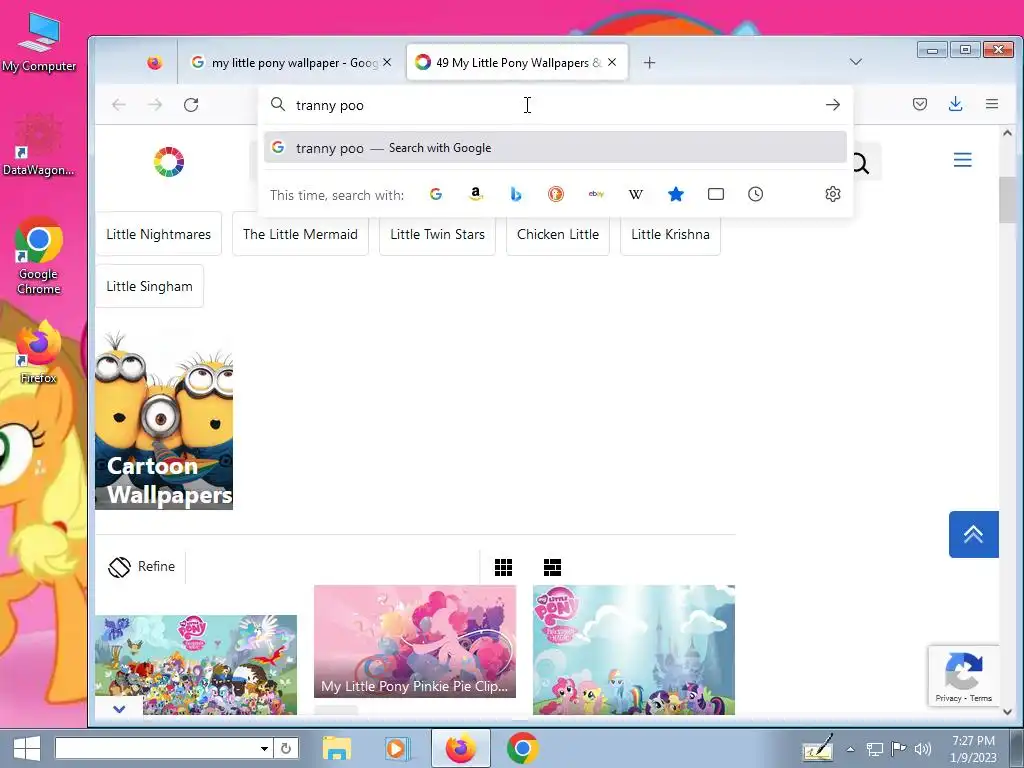Close the '49 My Little Pony Wallpapers' tab
This screenshot has width=1024, height=768.
(612, 63)
